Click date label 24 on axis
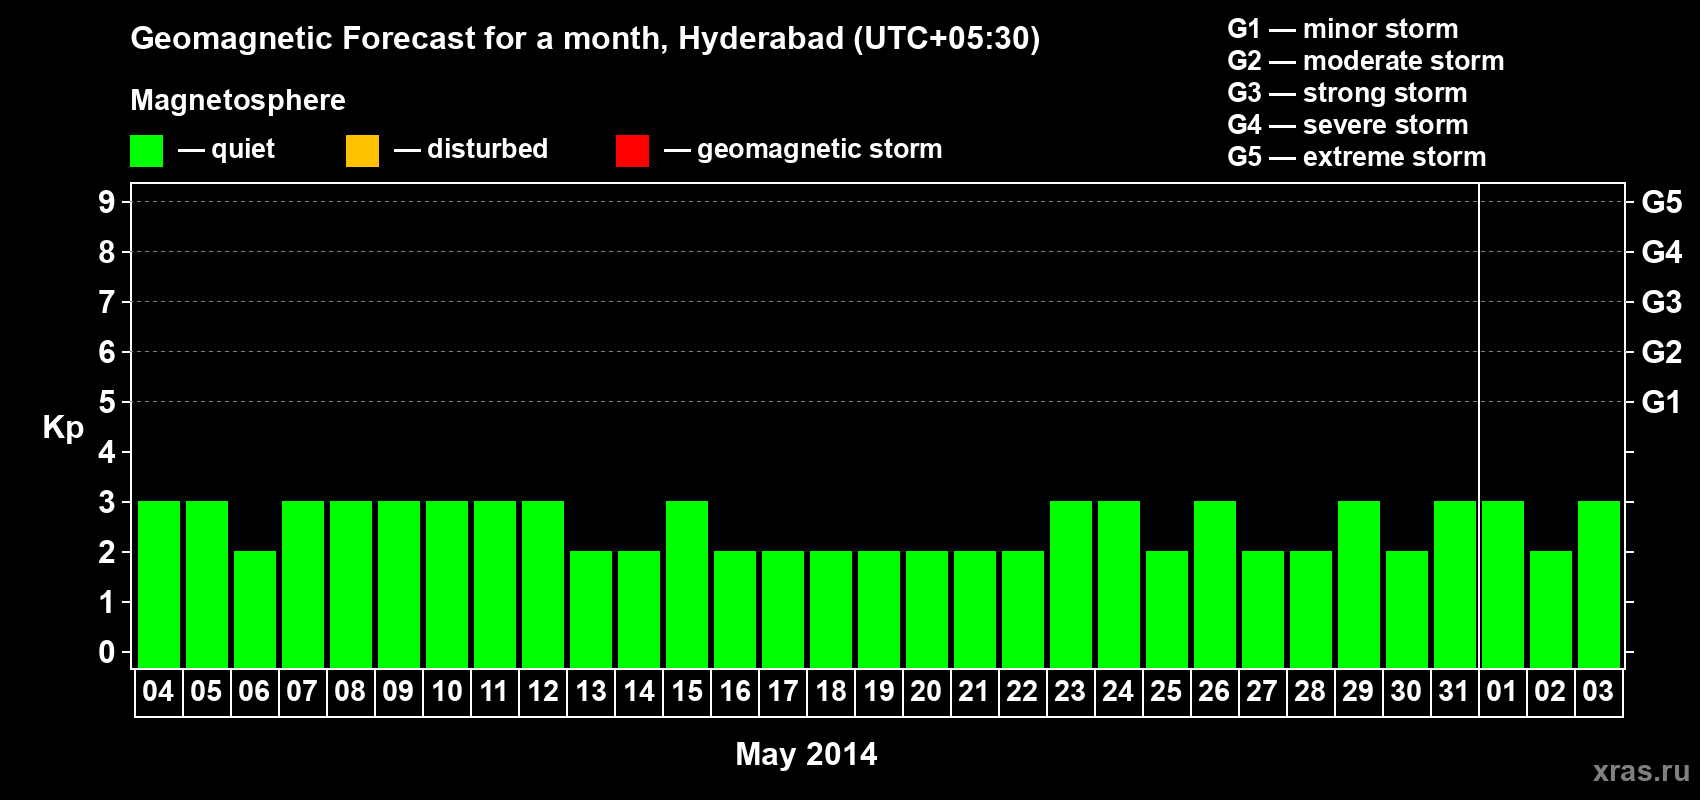1700x800 pixels. 1118,692
